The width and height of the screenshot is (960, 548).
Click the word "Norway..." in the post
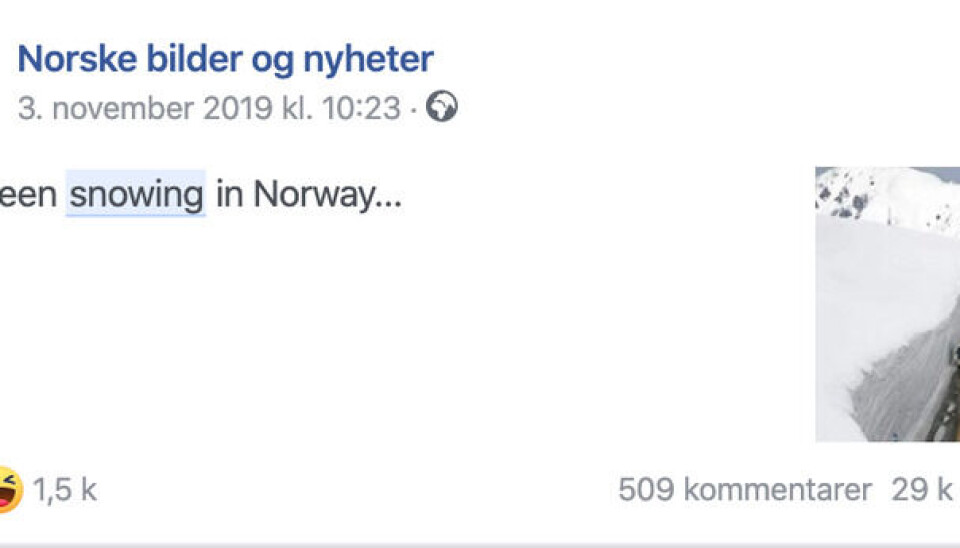tap(327, 194)
